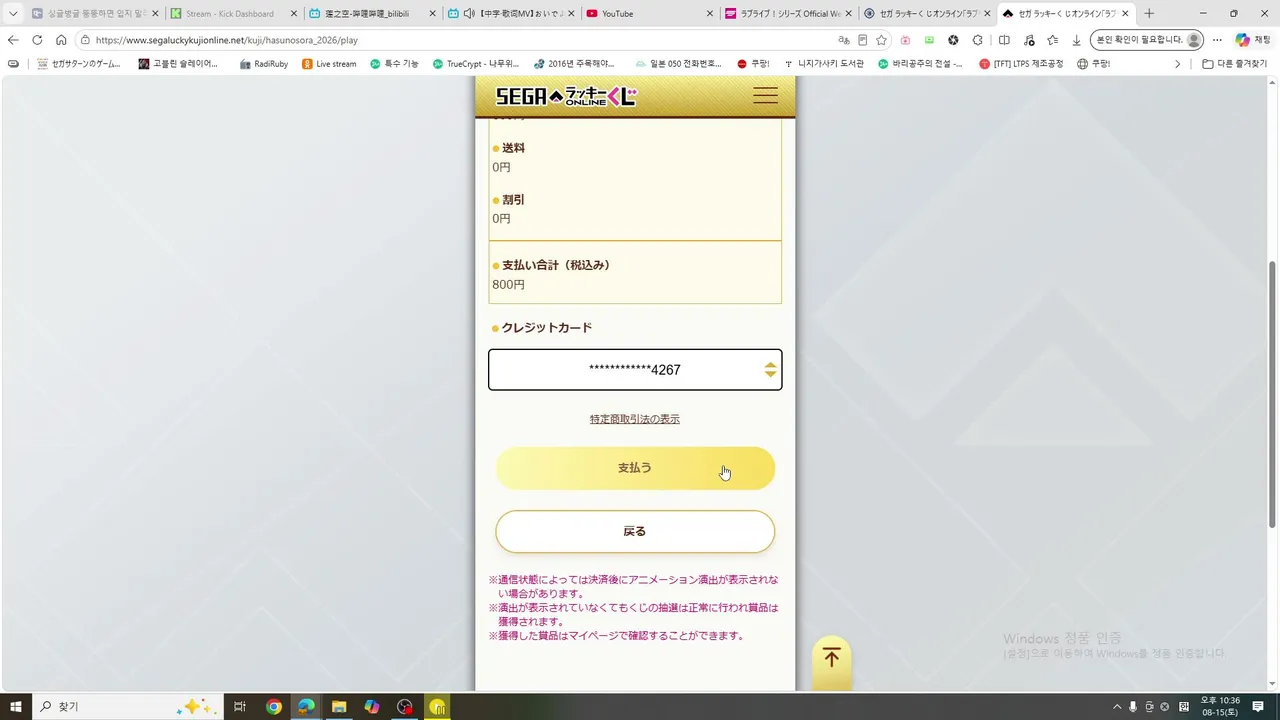Click the green extension icon in toolbar
The height and width of the screenshot is (720, 1280).
click(929, 40)
